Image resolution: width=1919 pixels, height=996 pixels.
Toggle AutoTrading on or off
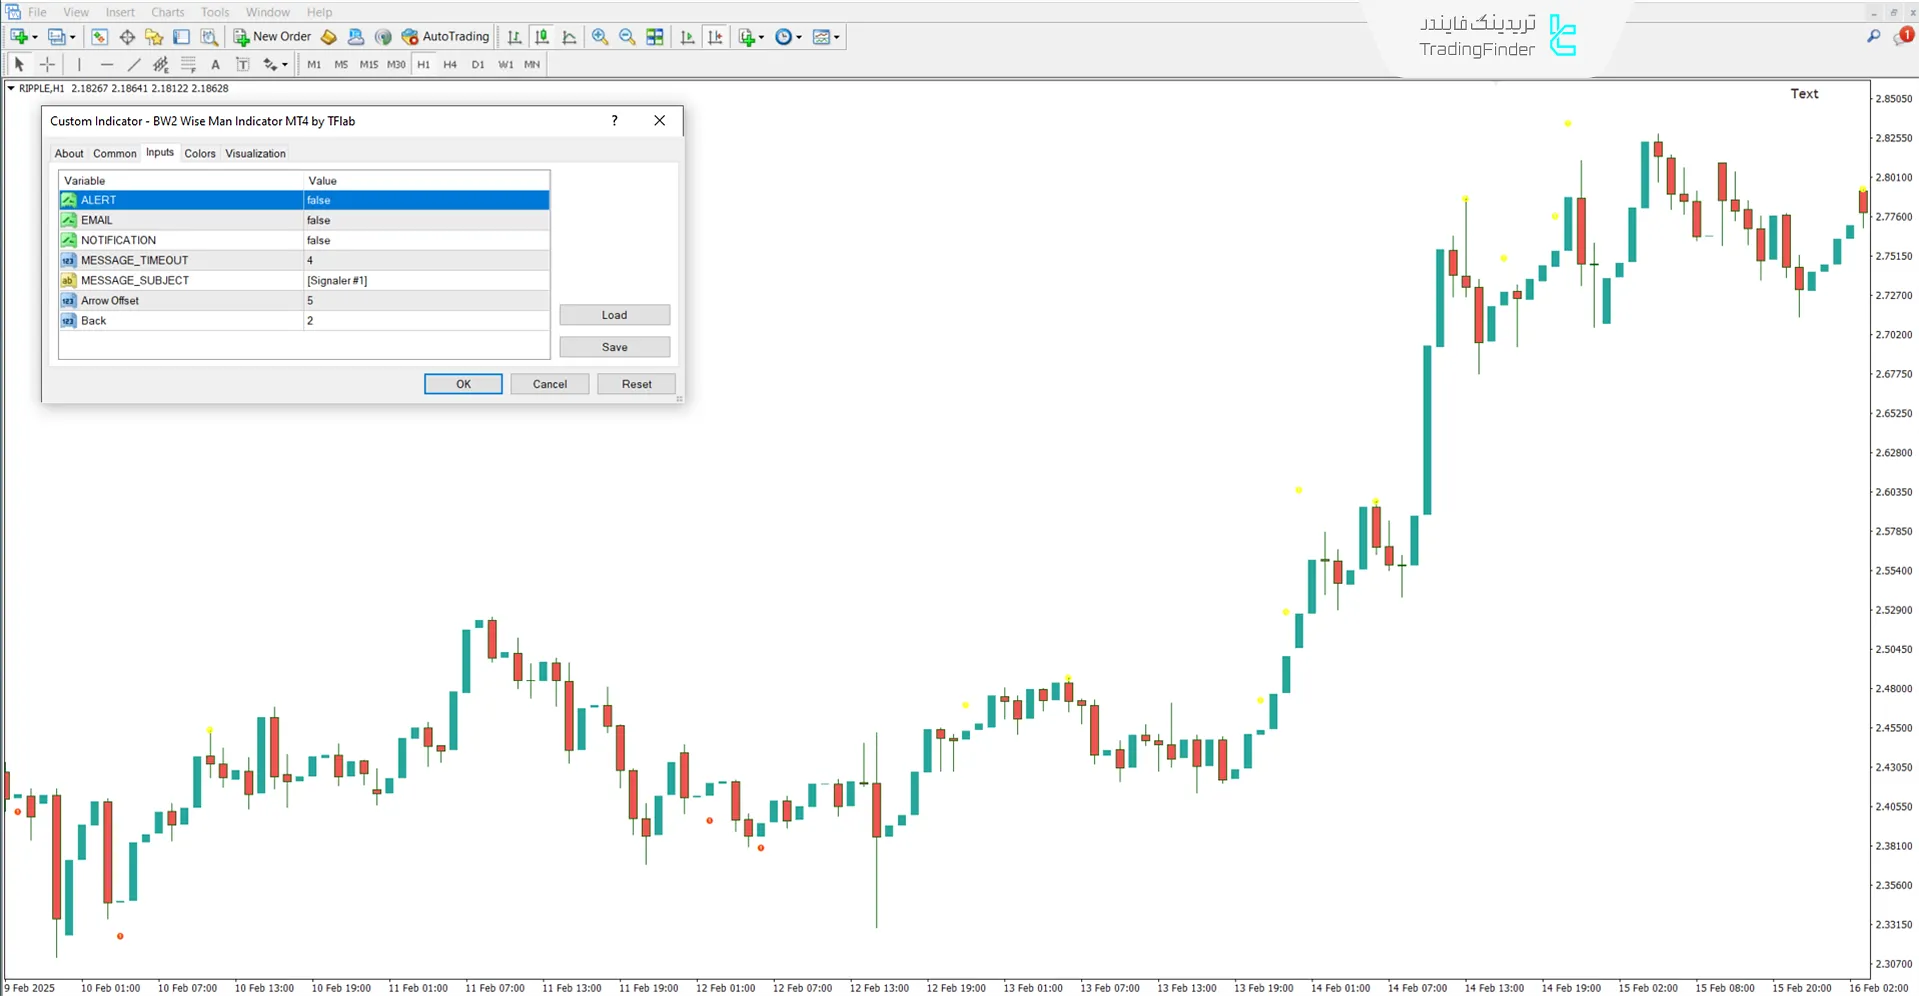(x=445, y=37)
